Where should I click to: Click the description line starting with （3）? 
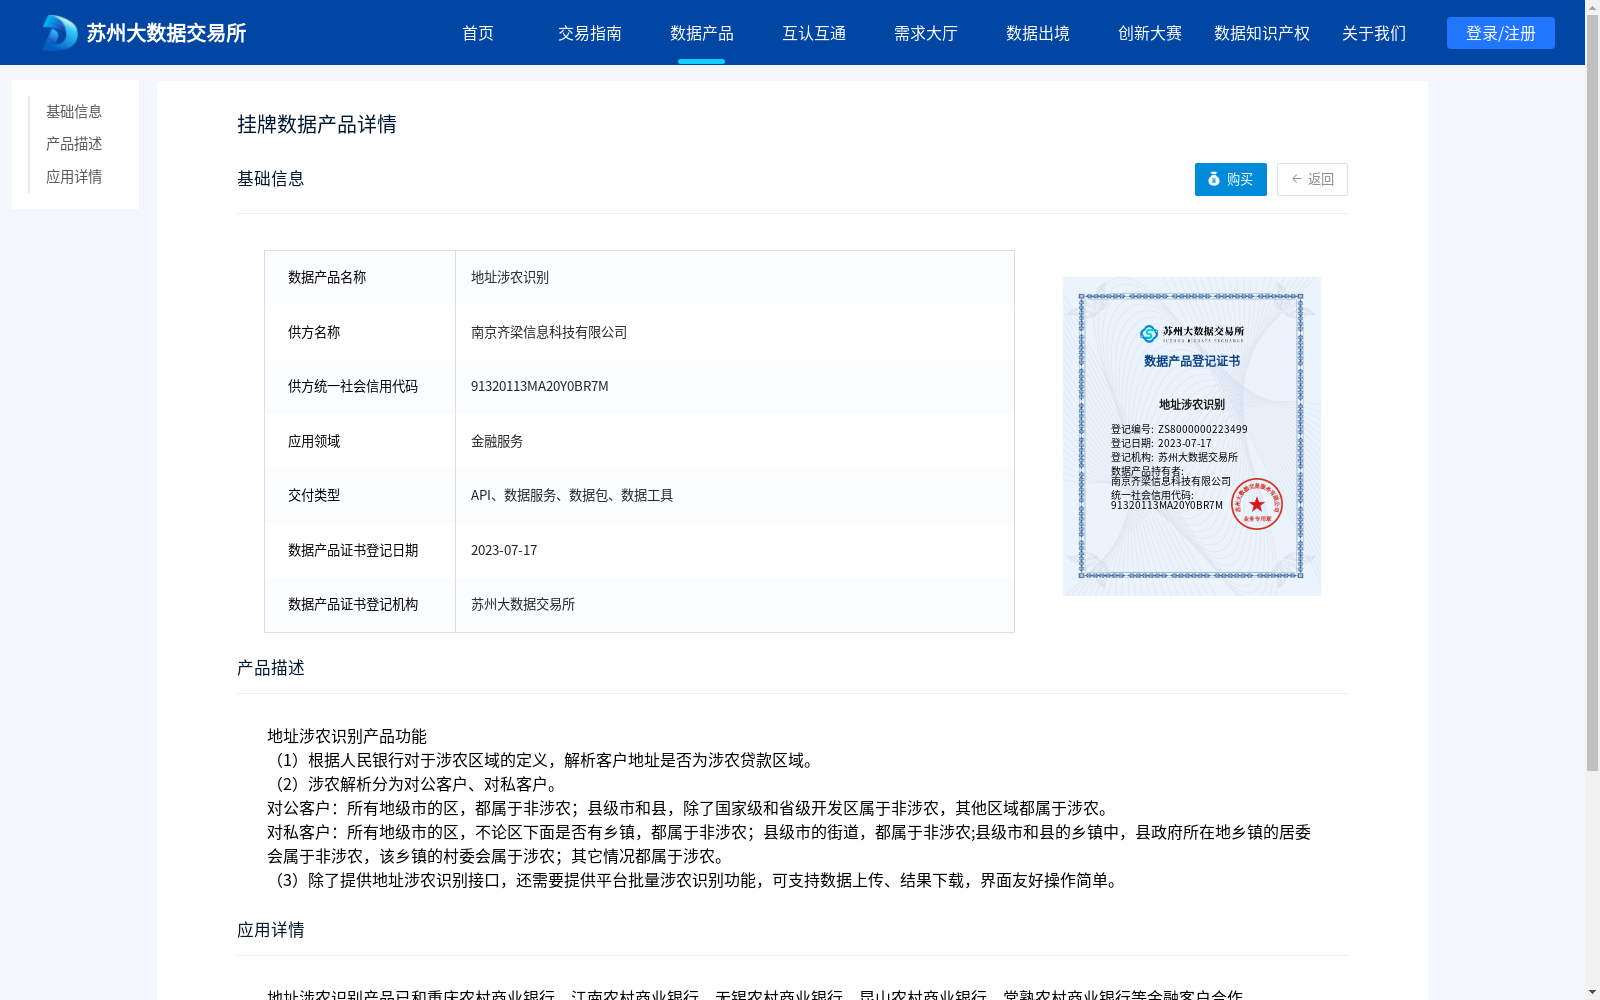click(x=696, y=880)
